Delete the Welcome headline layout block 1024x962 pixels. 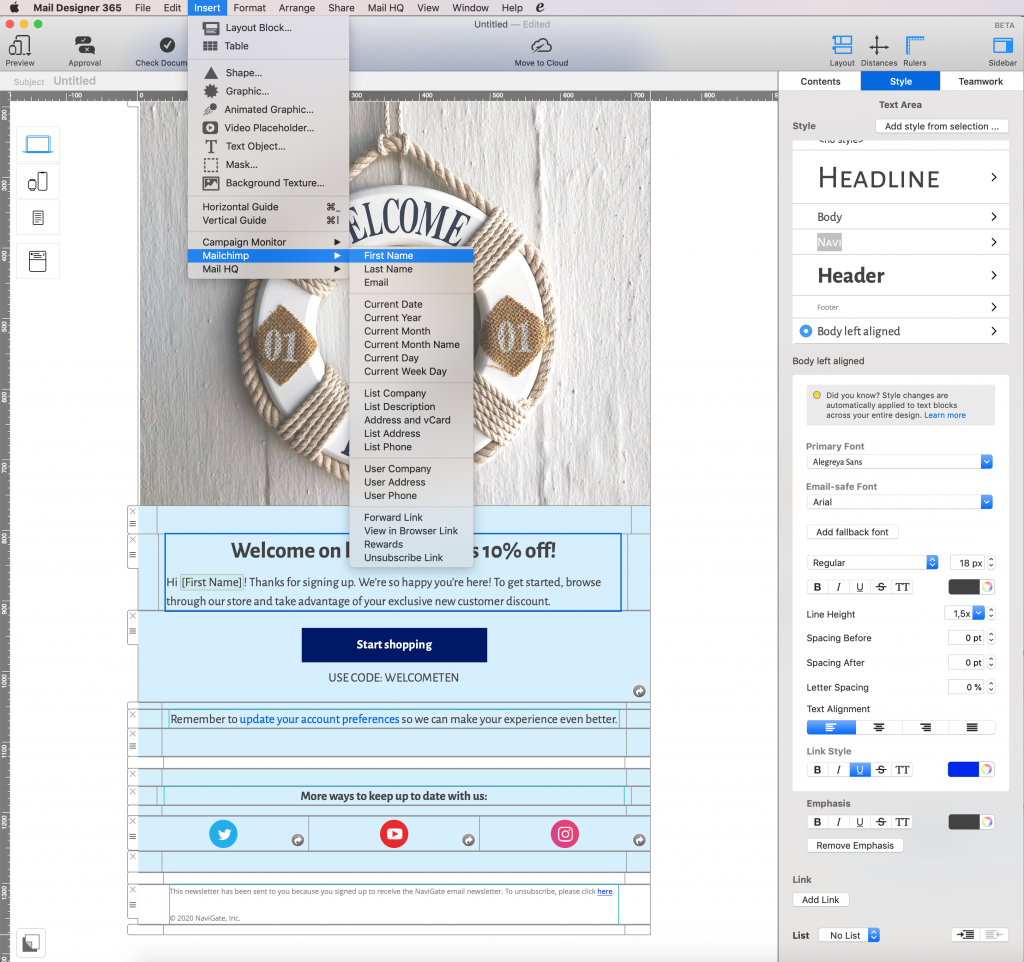coord(133,539)
